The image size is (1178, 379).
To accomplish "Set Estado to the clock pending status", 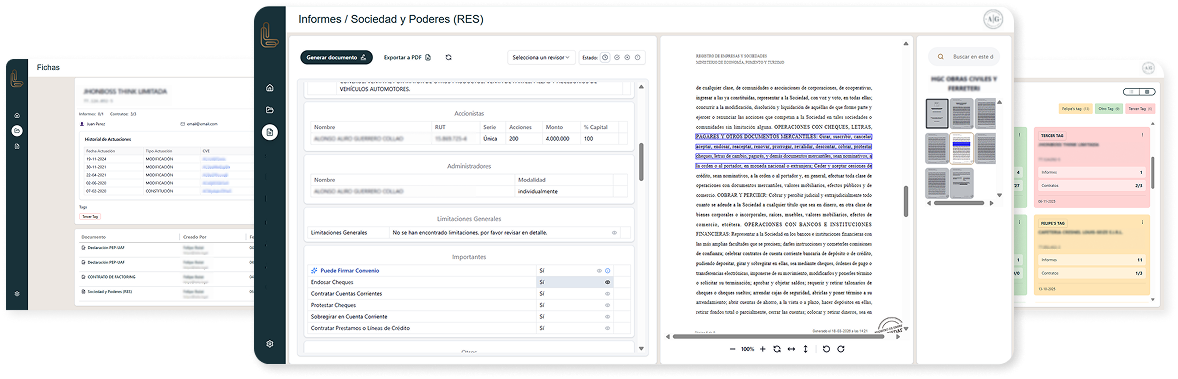I will click(x=606, y=57).
